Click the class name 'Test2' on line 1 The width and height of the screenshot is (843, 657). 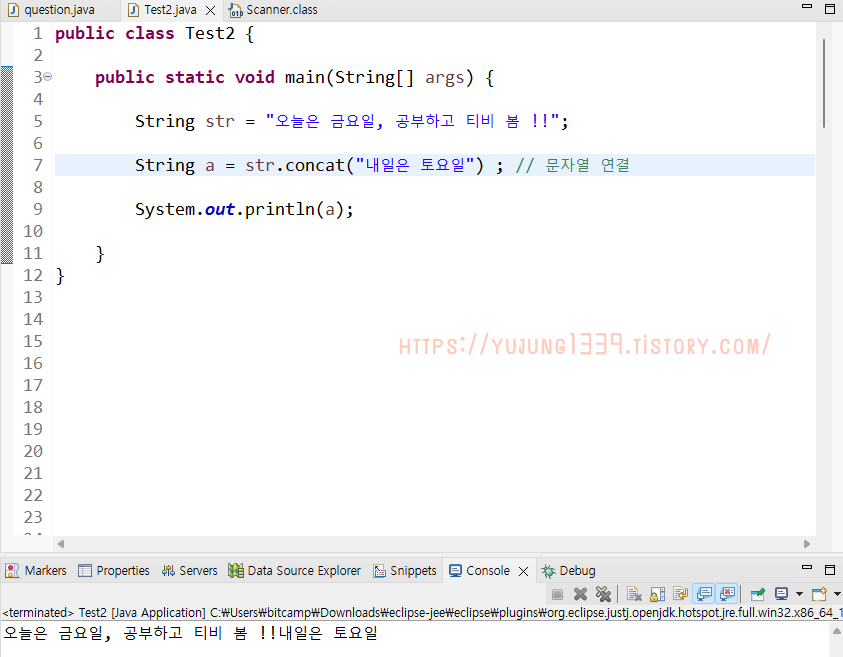click(210, 33)
